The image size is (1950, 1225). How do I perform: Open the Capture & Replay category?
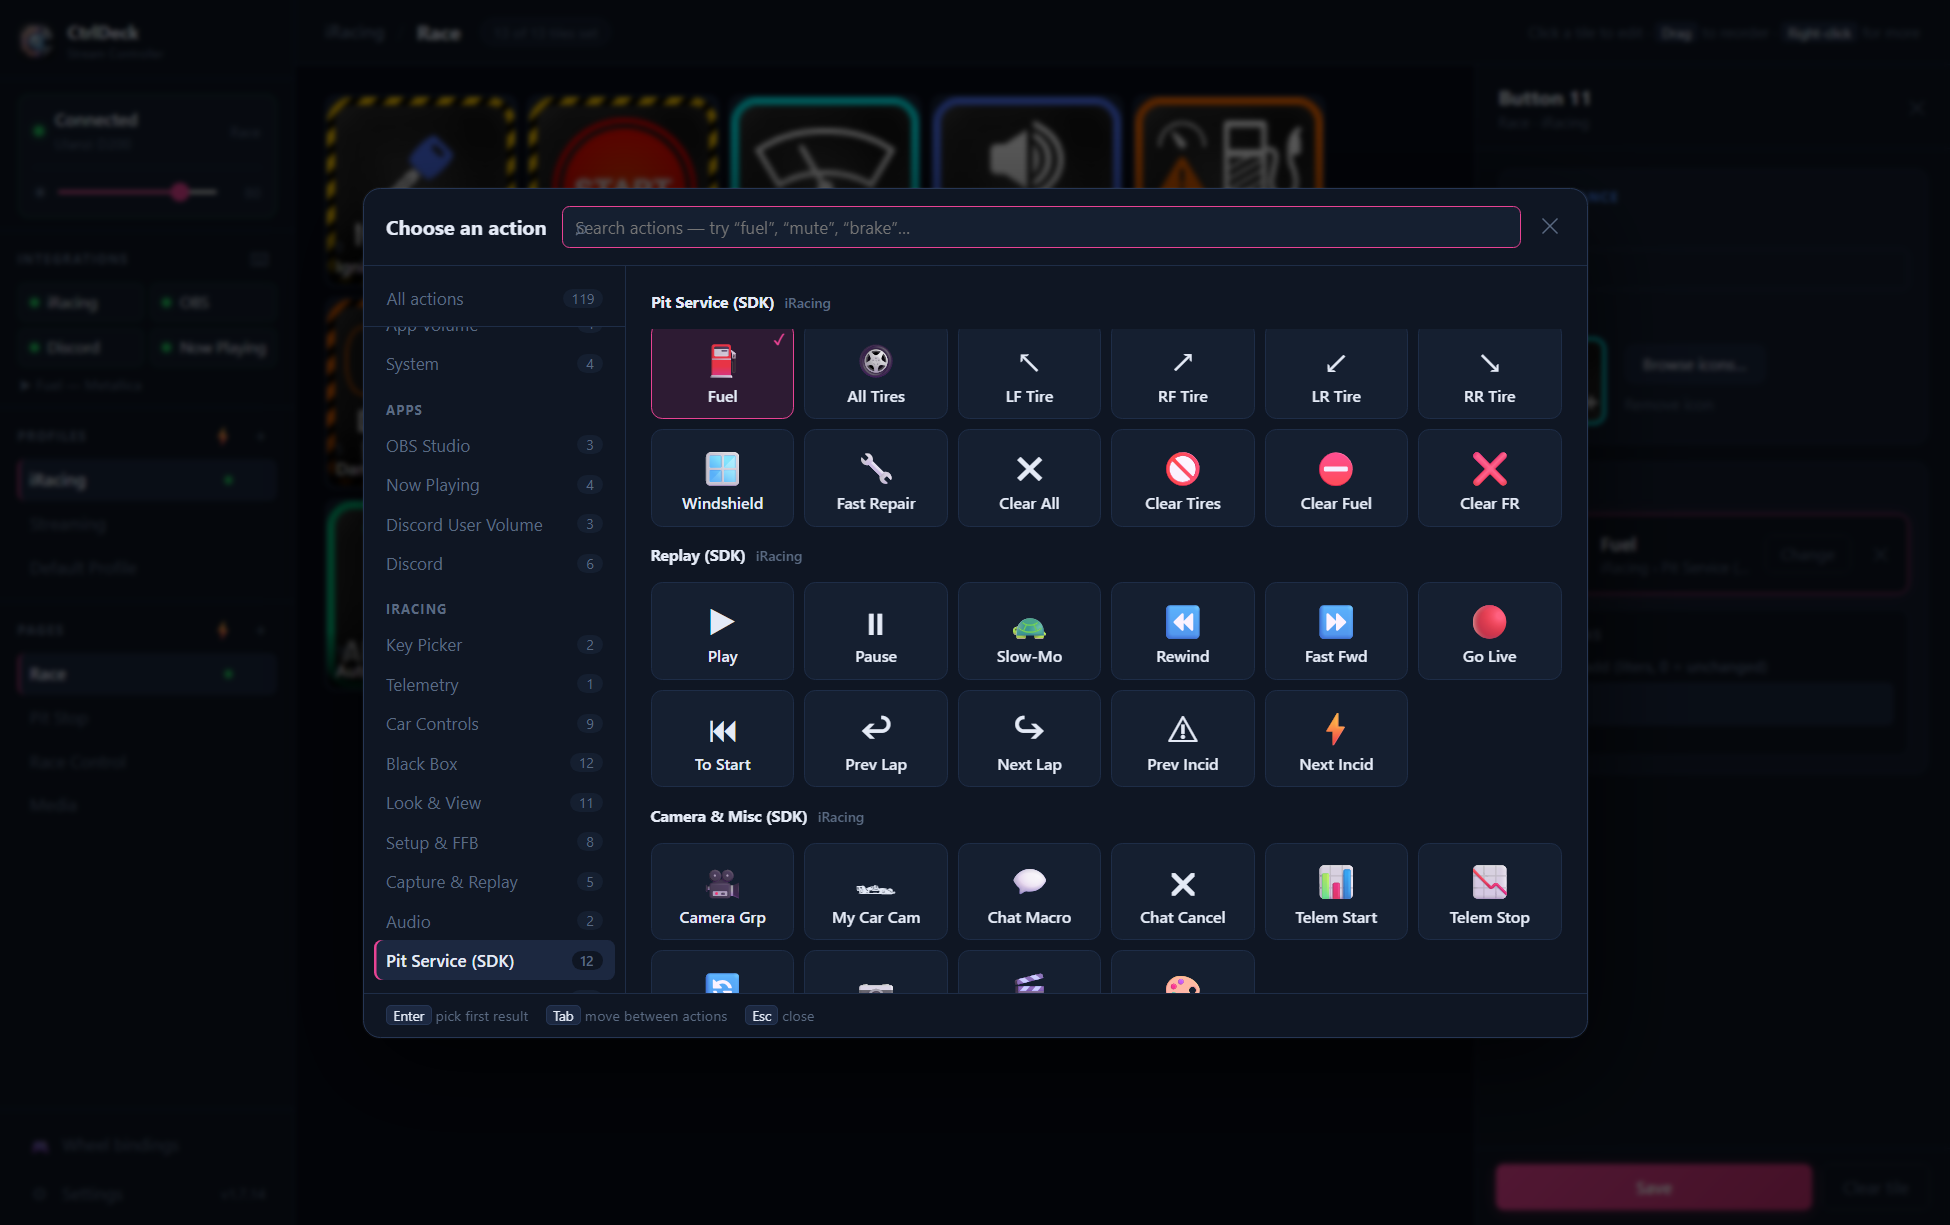pos(494,882)
